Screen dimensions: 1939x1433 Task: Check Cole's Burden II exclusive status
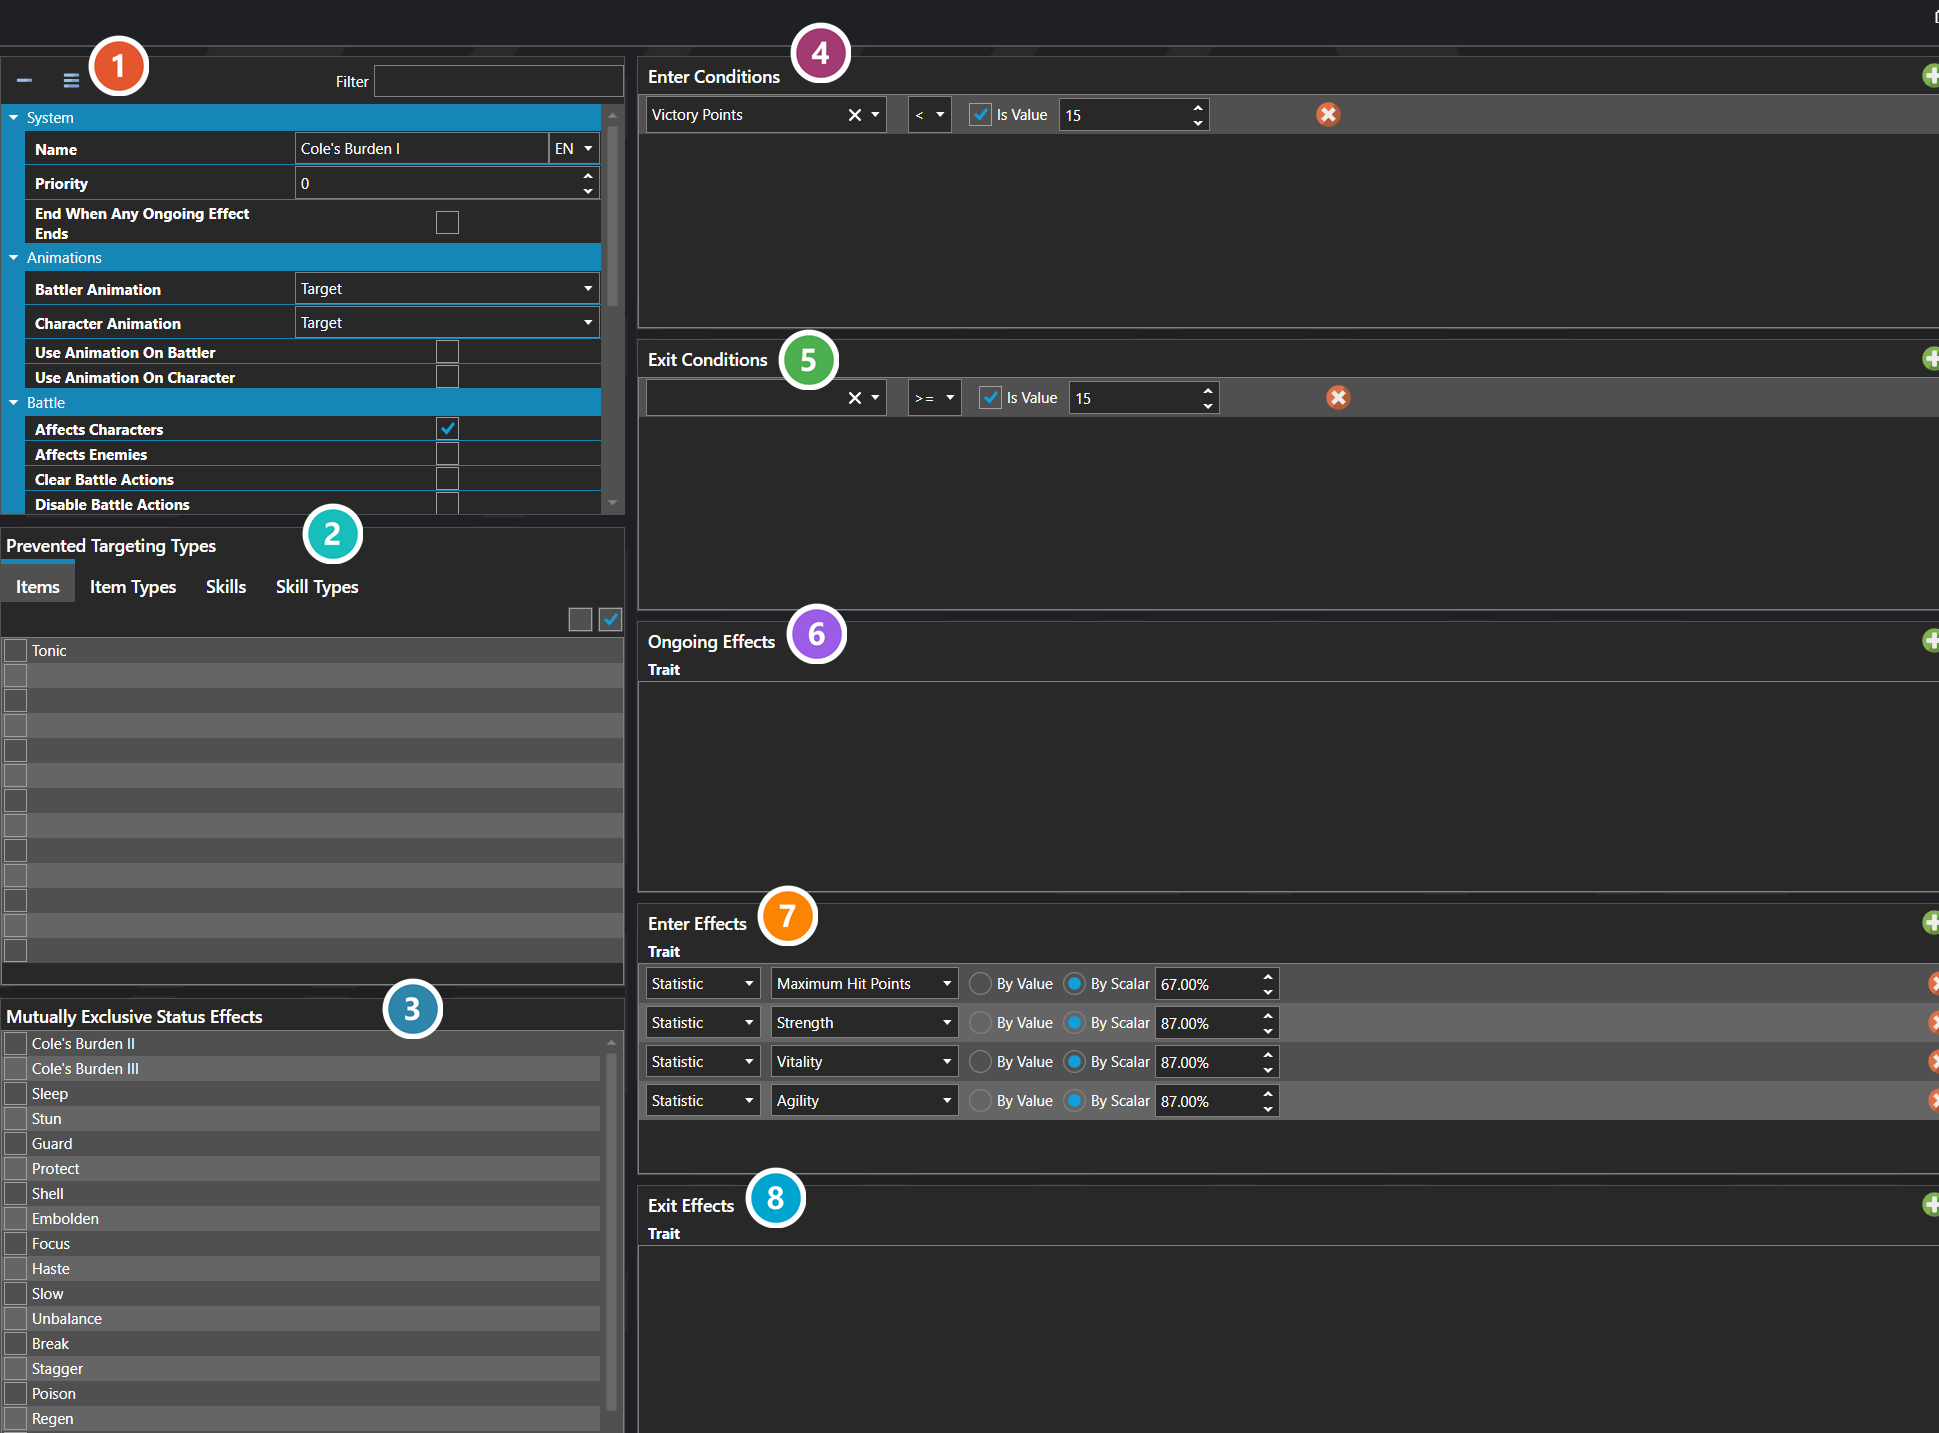click(x=15, y=1043)
